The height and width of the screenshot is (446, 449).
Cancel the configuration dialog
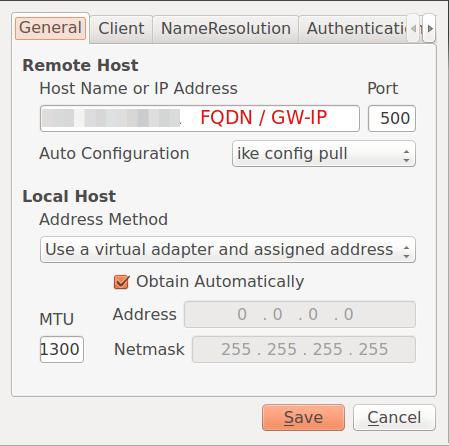tap(394, 417)
